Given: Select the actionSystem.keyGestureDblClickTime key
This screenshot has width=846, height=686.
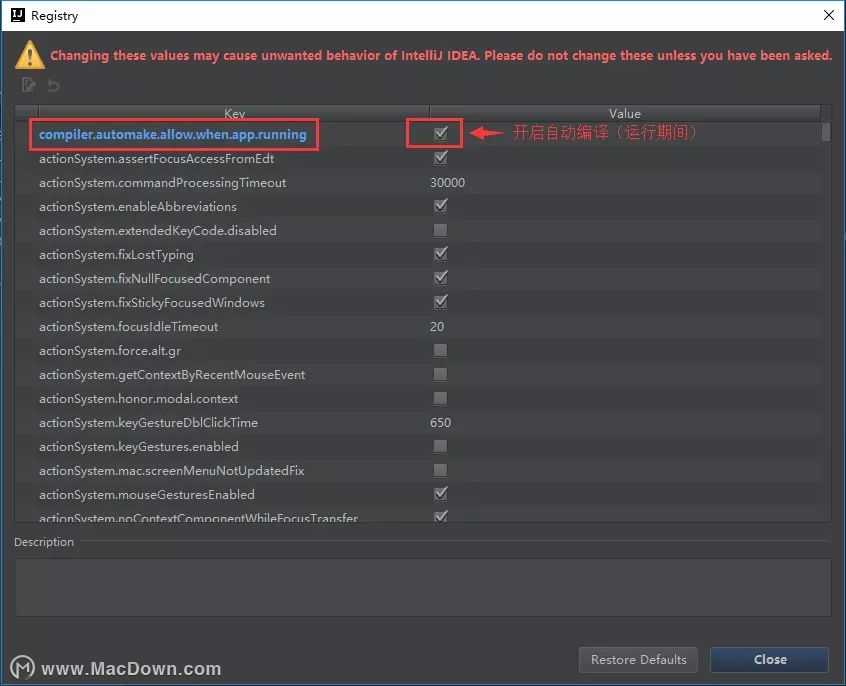Looking at the screenshot, I should pyautogui.click(x=148, y=423).
